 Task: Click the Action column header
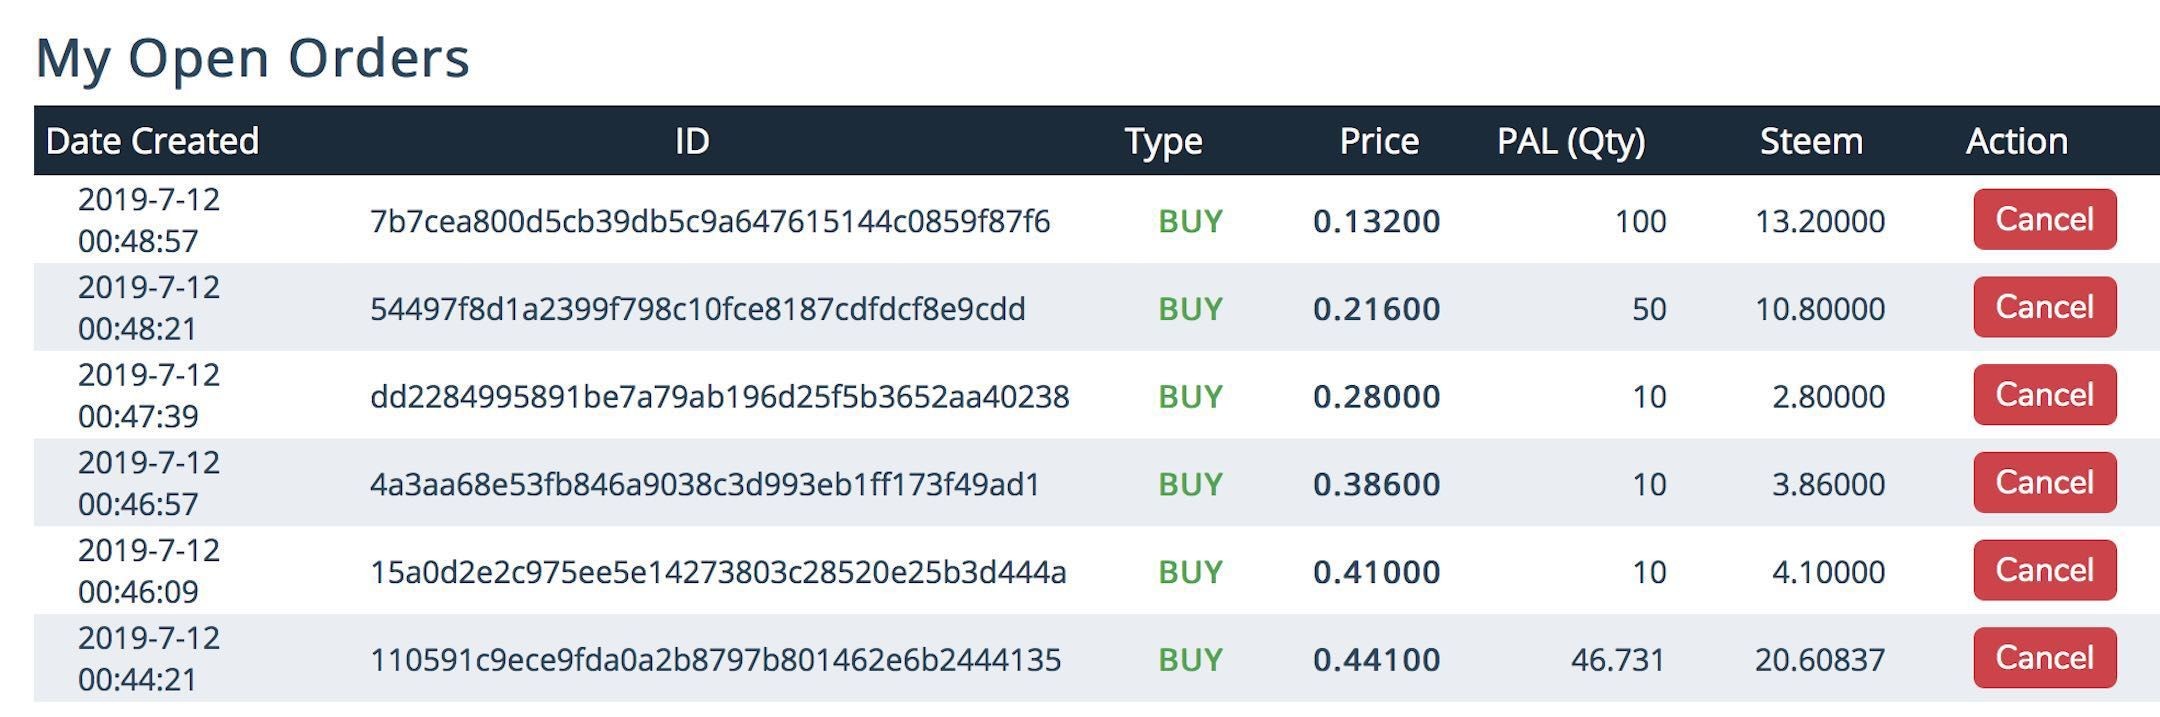[2016, 141]
